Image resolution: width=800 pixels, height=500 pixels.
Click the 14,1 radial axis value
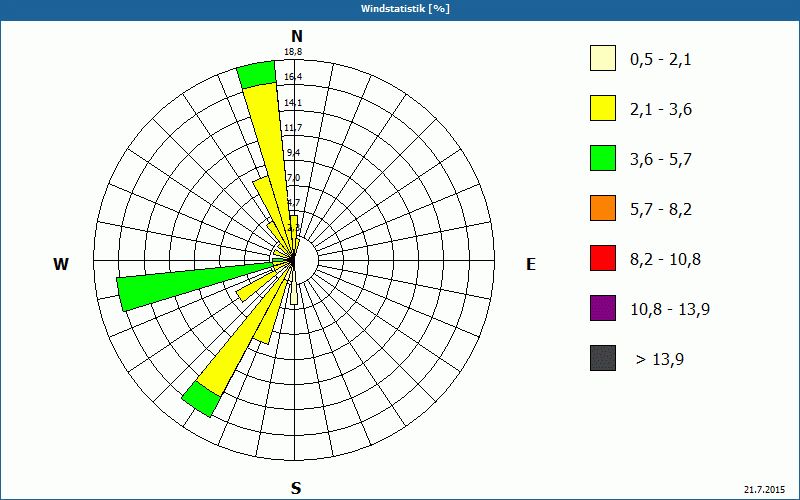coord(293,103)
